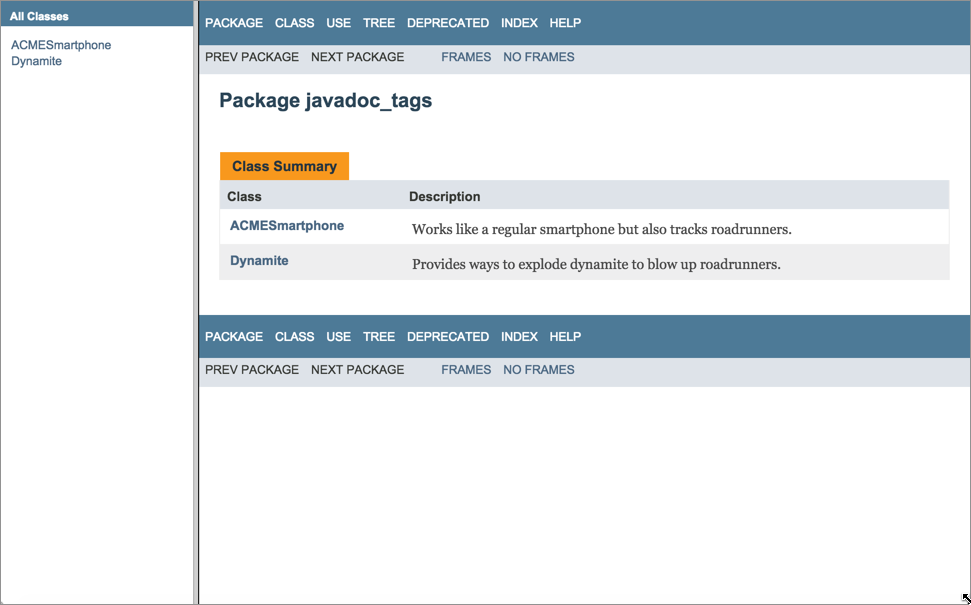Open USE in the bottom navigation bar
The width and height of the screenshot is (971, 605).
point(338,337)
